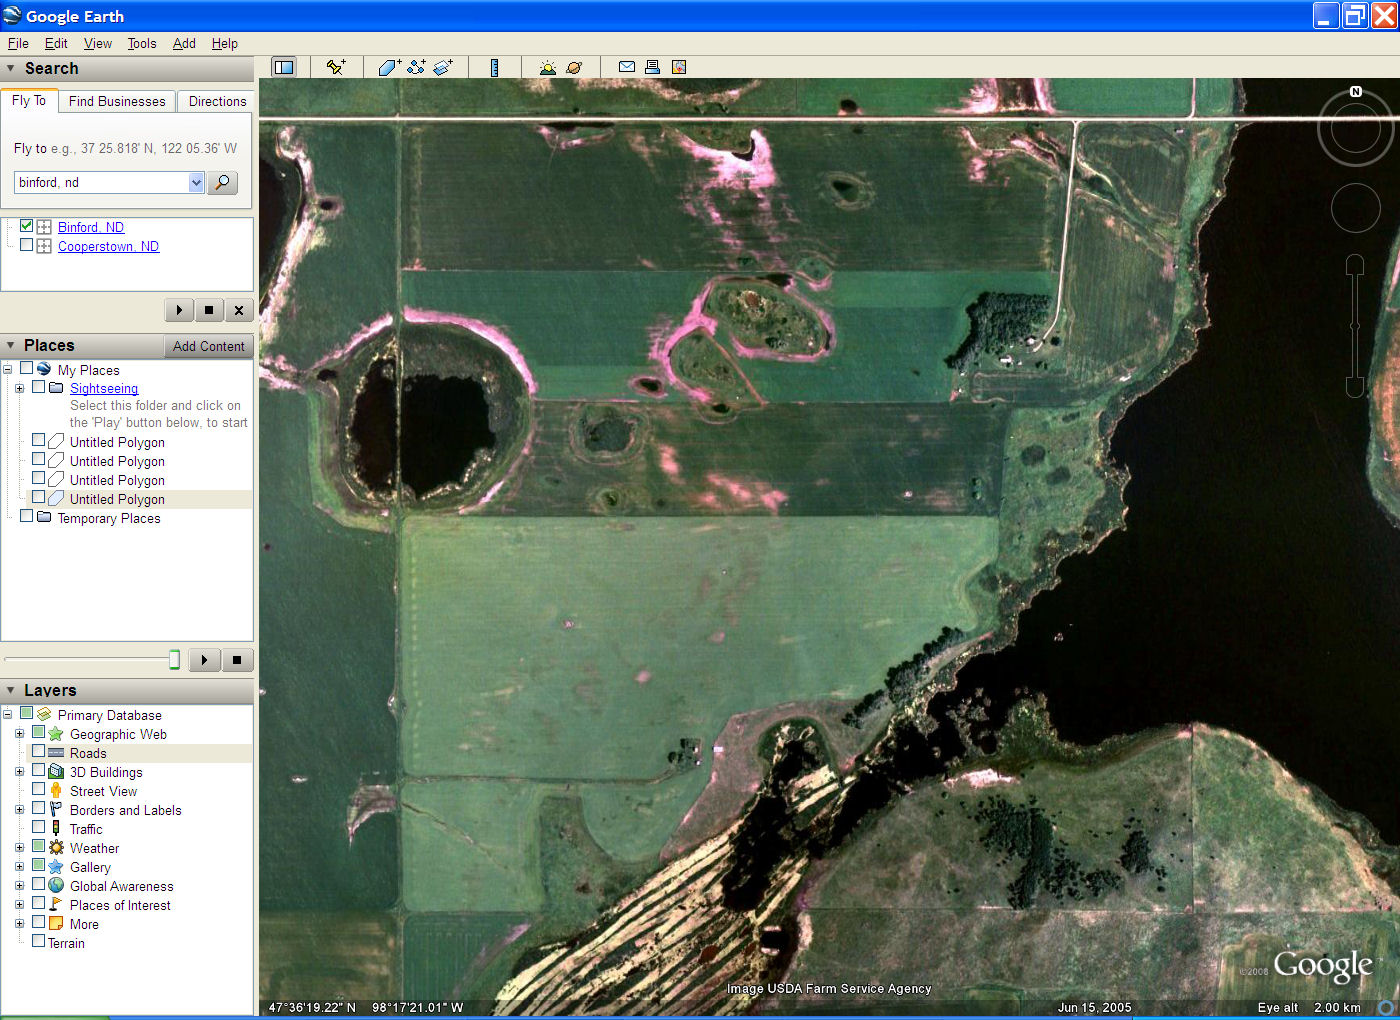This screenshot has width=1400, height=1020.
Task: Expand the Sightseeing folder tree node
Action: (x=19, y=388)
